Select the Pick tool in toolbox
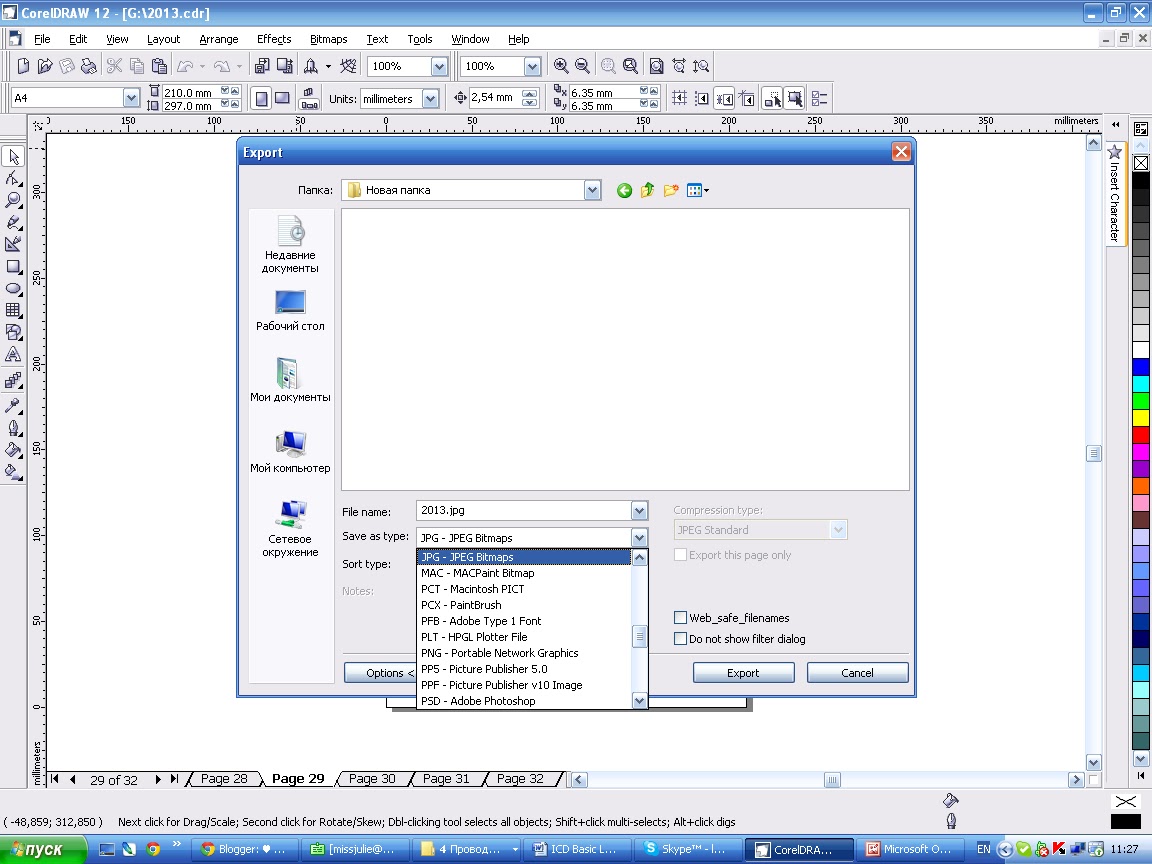This screenshot has height=864, width=1152. click(13, 156)
